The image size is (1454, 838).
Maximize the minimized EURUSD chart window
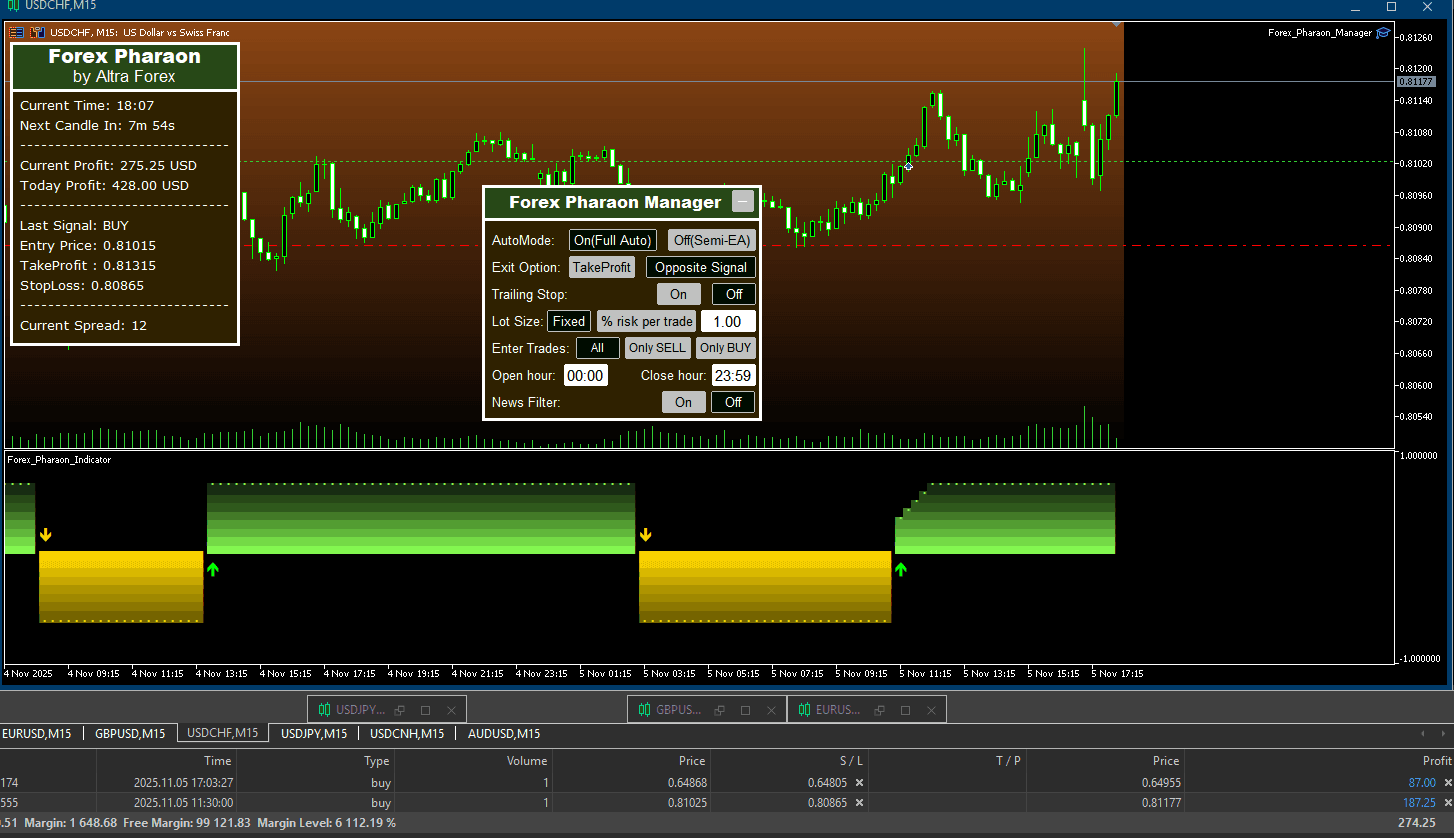click(x=905, y=710)
